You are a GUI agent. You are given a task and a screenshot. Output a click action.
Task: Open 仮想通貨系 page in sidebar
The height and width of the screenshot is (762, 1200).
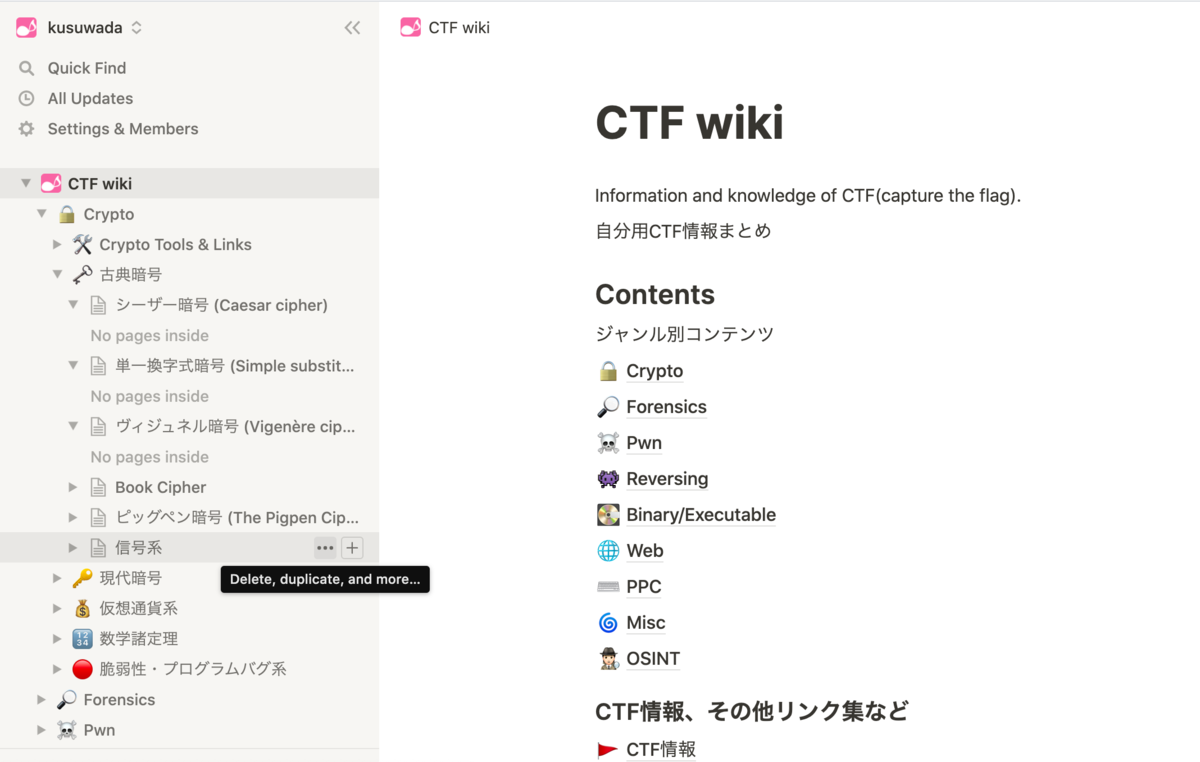139,608
